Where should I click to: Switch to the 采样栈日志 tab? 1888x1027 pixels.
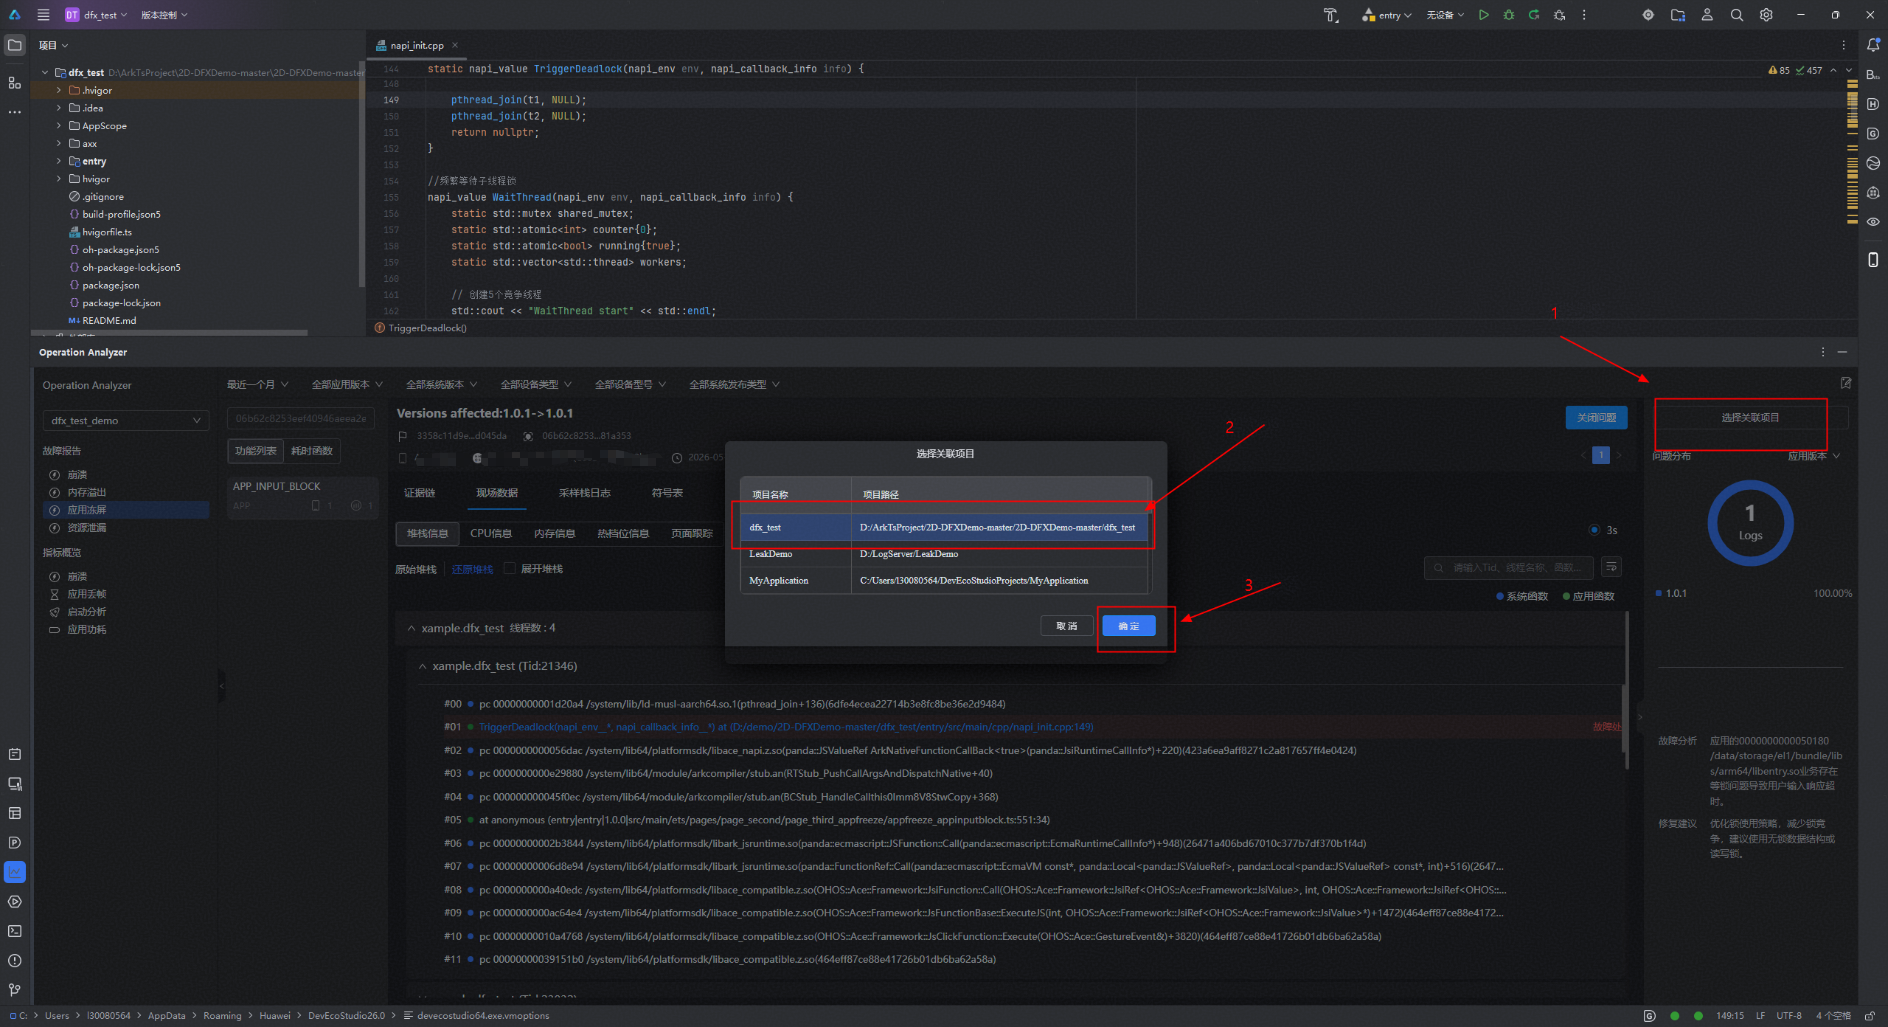click(584, 493)
